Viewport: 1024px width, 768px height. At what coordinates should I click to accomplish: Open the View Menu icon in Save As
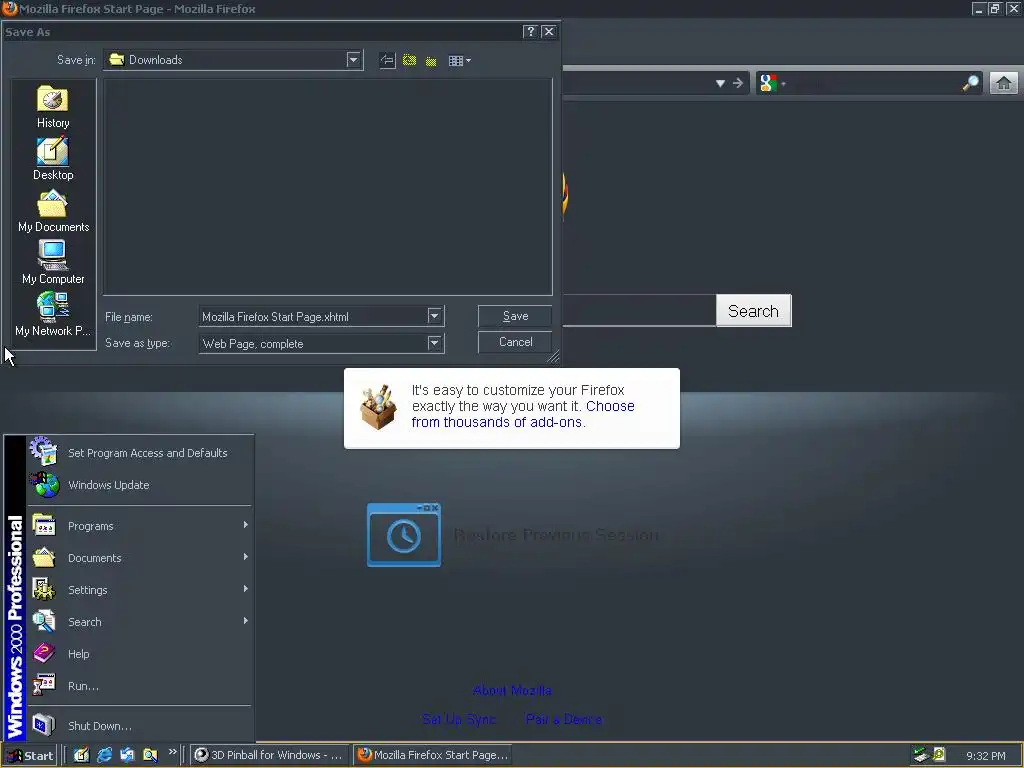460,61
